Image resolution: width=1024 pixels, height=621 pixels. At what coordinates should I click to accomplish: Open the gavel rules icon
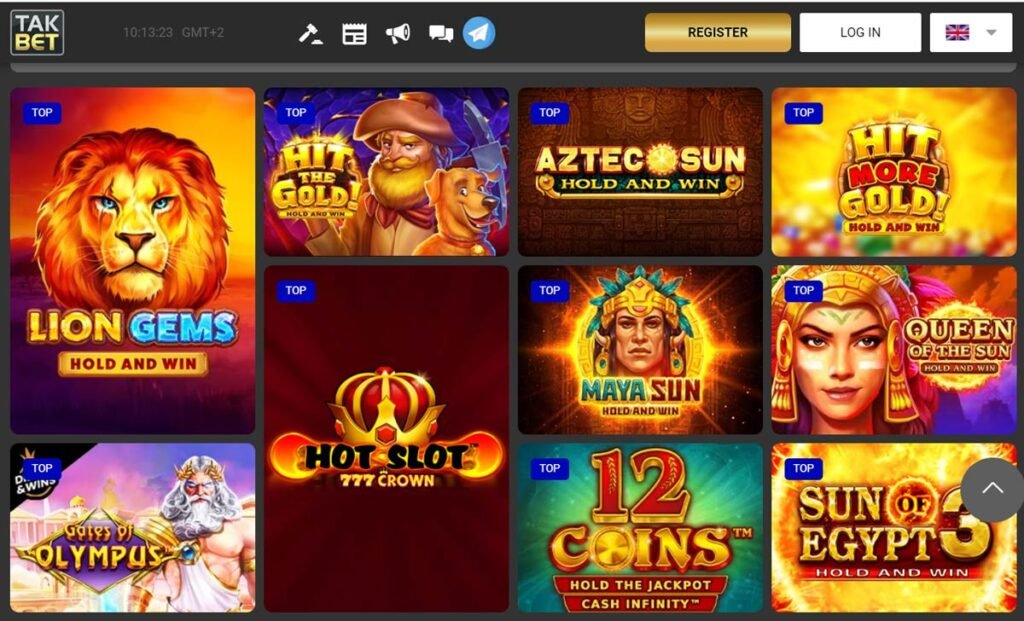click(311, 33)
